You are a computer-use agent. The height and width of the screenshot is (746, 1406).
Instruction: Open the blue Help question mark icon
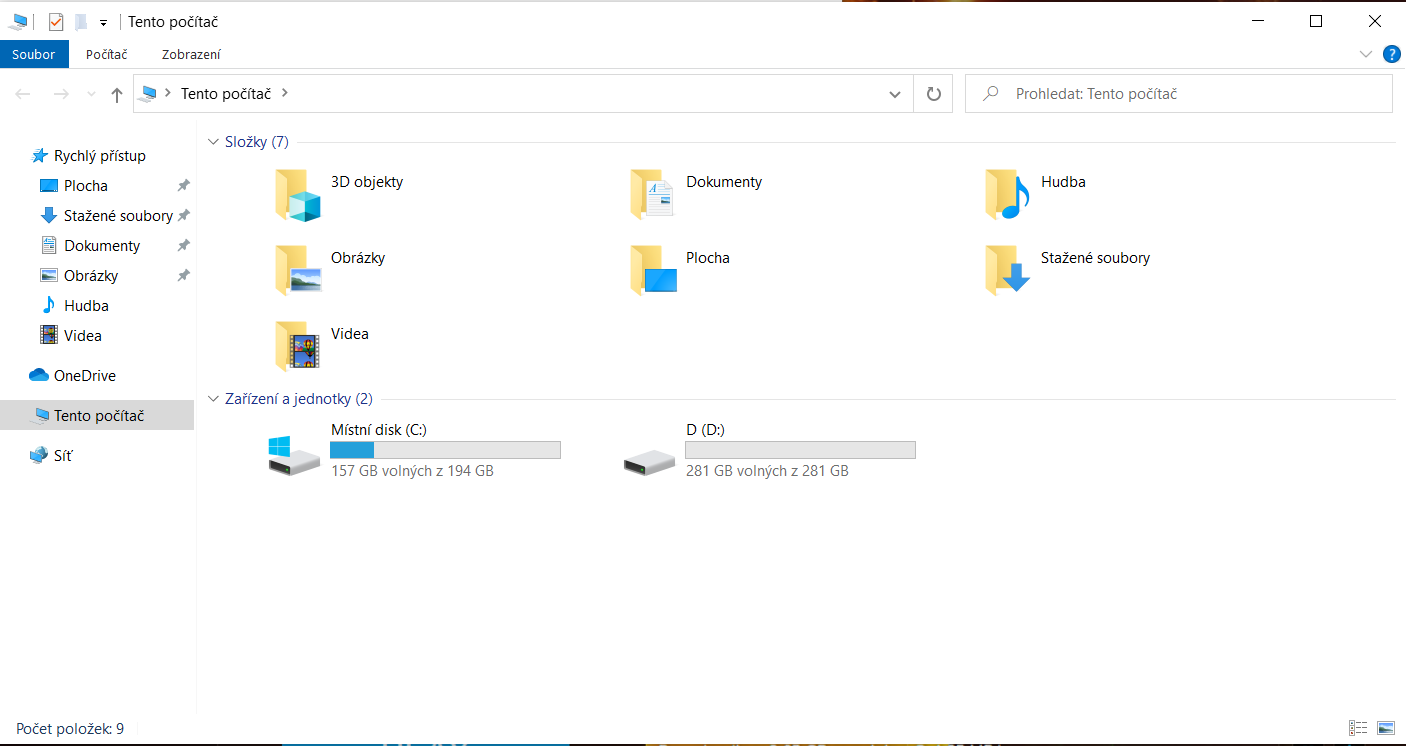1391,54
